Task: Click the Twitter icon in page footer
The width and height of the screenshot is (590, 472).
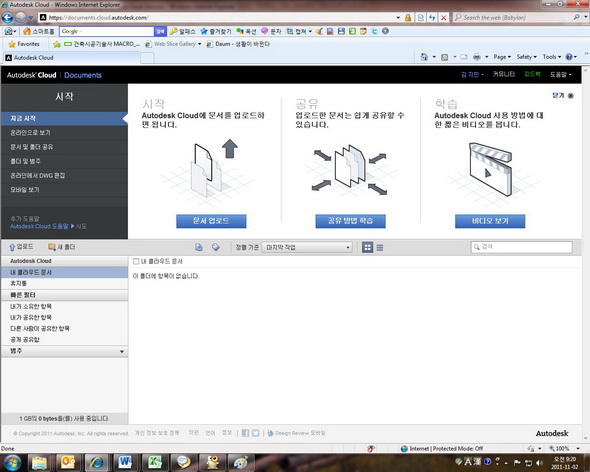Action: point(255,433)
